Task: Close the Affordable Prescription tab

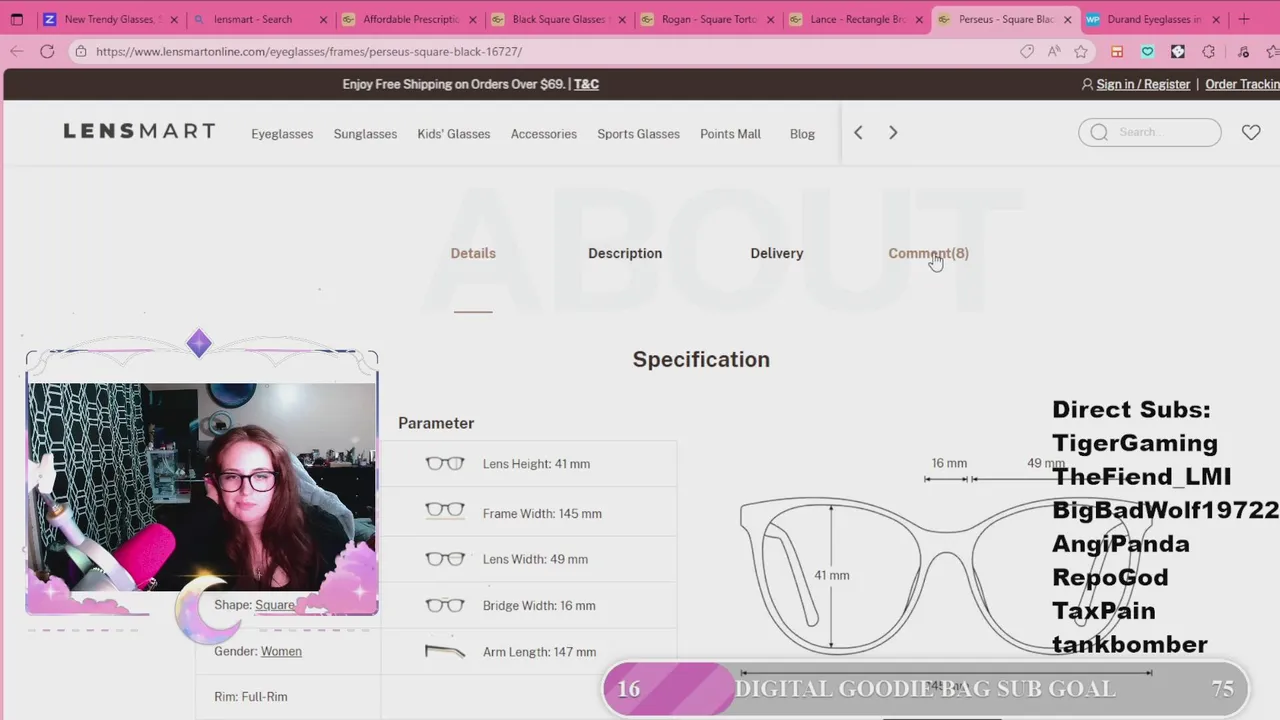Action: pos(471,19)
